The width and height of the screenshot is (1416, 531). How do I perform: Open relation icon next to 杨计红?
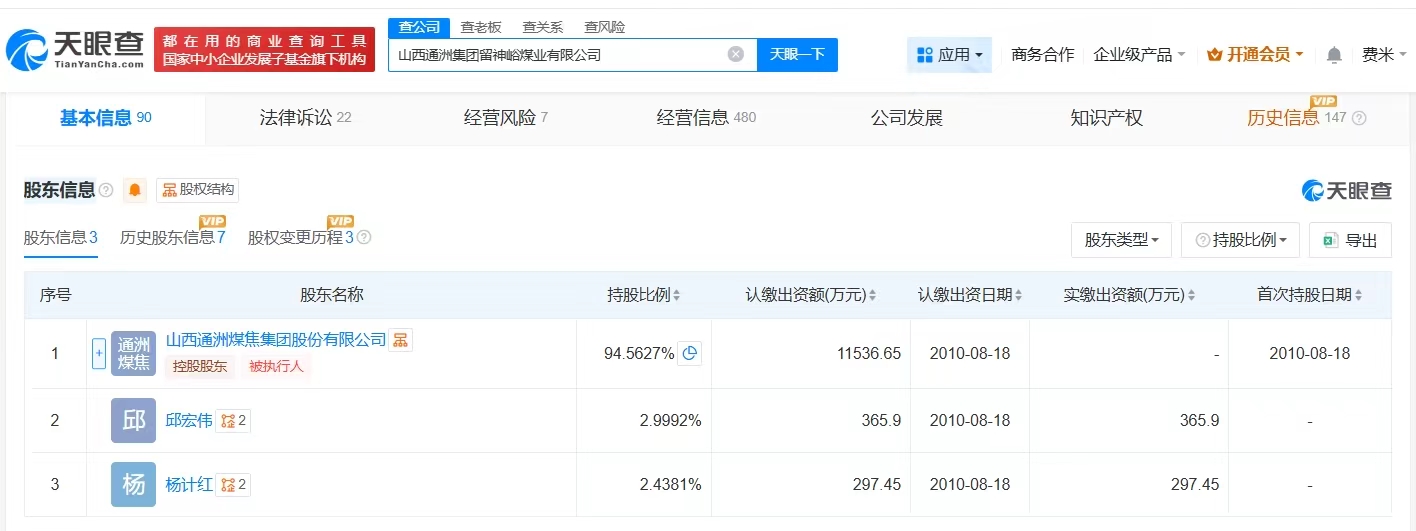point(233,485)
